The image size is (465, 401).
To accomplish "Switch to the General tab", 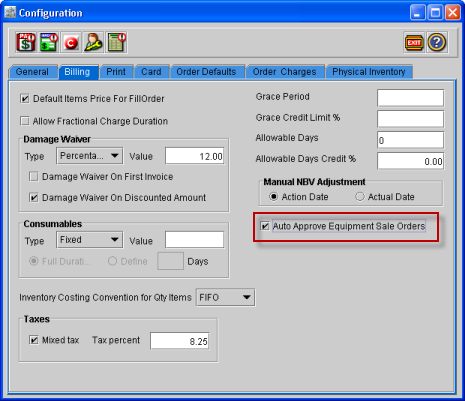I will click(x=32, y=72).
